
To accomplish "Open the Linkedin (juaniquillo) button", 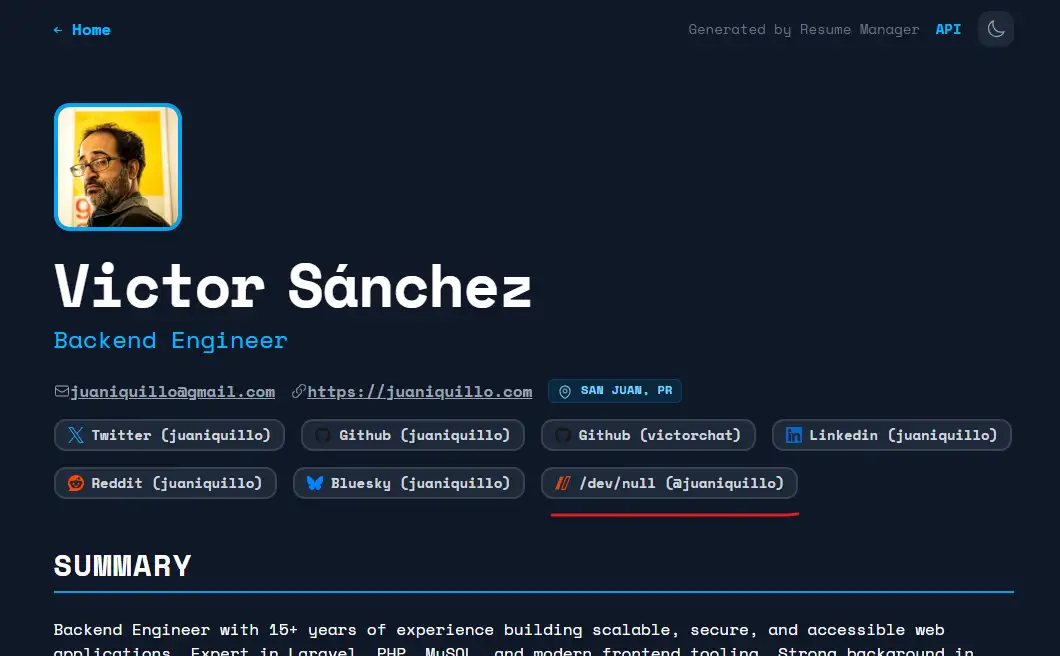I will click(x=892, y=435).
